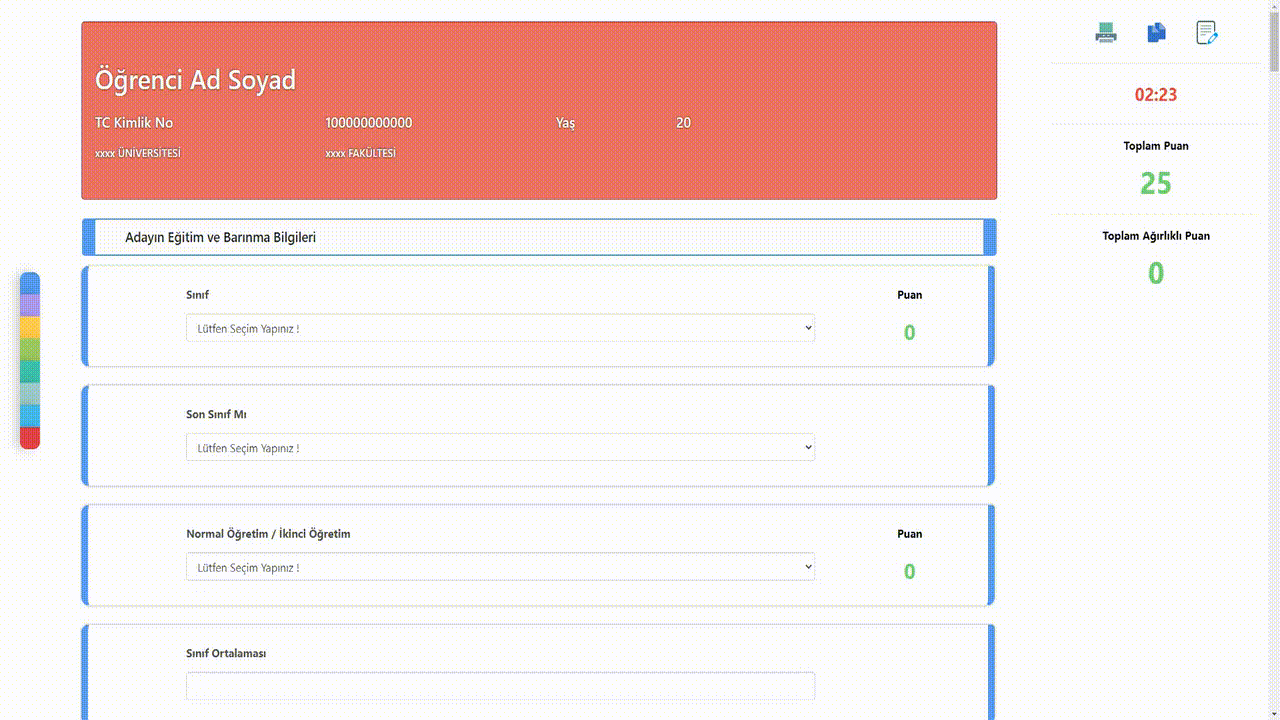Viewport: 1280px width, 720px height.
Task: Open the note edit pencil icon
Action: click(x=1207, y=33)
